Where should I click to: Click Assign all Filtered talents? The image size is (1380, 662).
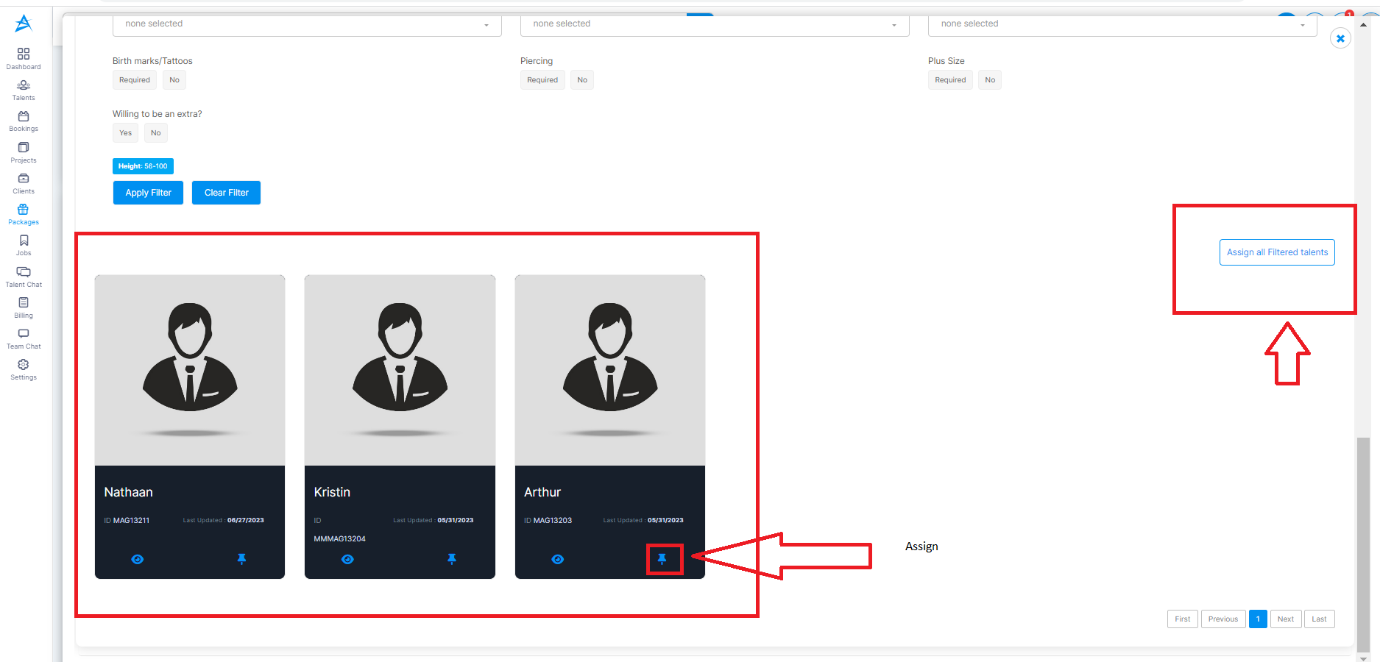pyautogui.click(x=1277, y=252)
